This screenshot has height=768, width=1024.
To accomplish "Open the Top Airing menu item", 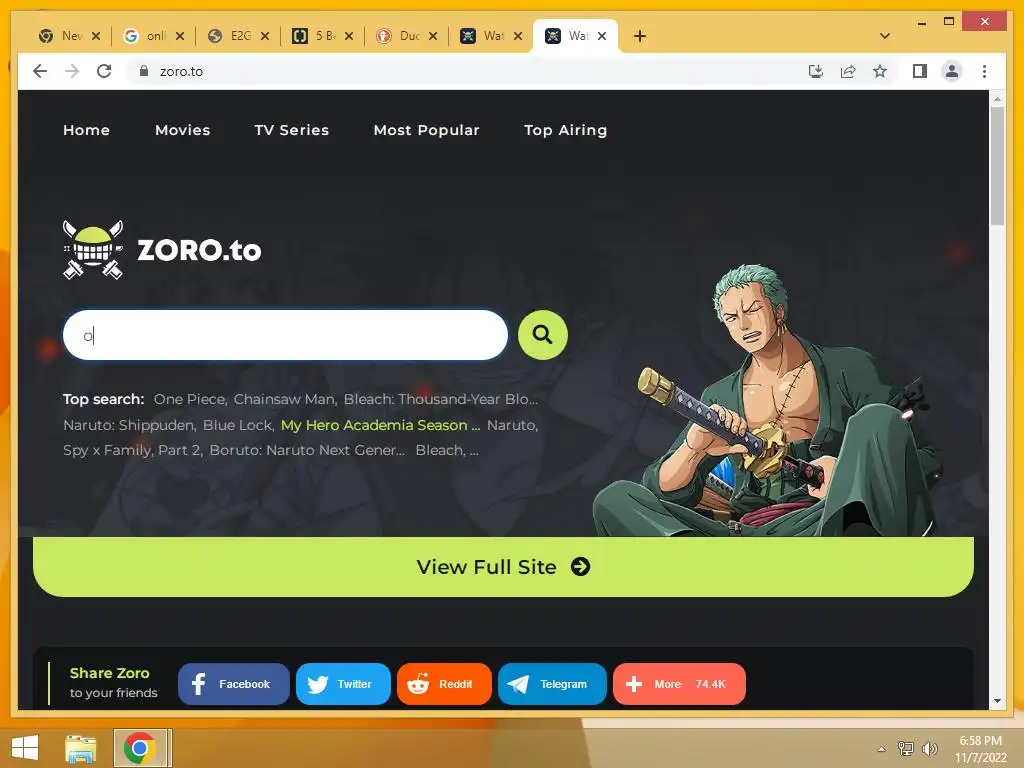I will point(566,130).
